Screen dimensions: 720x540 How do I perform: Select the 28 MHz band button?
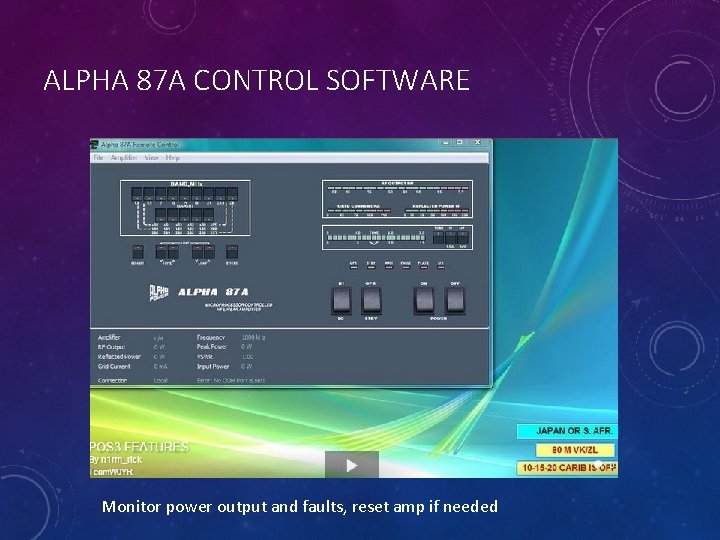[x=232, y=194]
